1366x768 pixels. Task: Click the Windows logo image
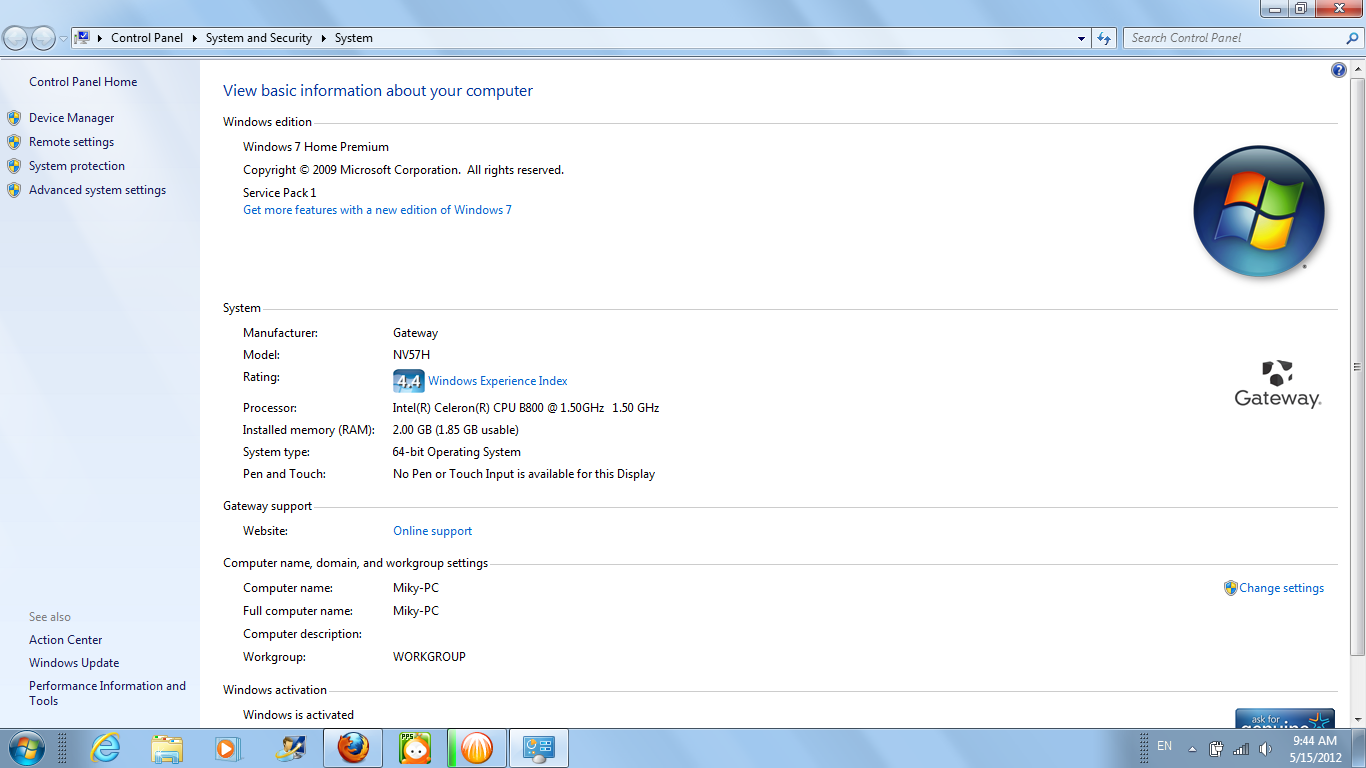click(1259, 212)
